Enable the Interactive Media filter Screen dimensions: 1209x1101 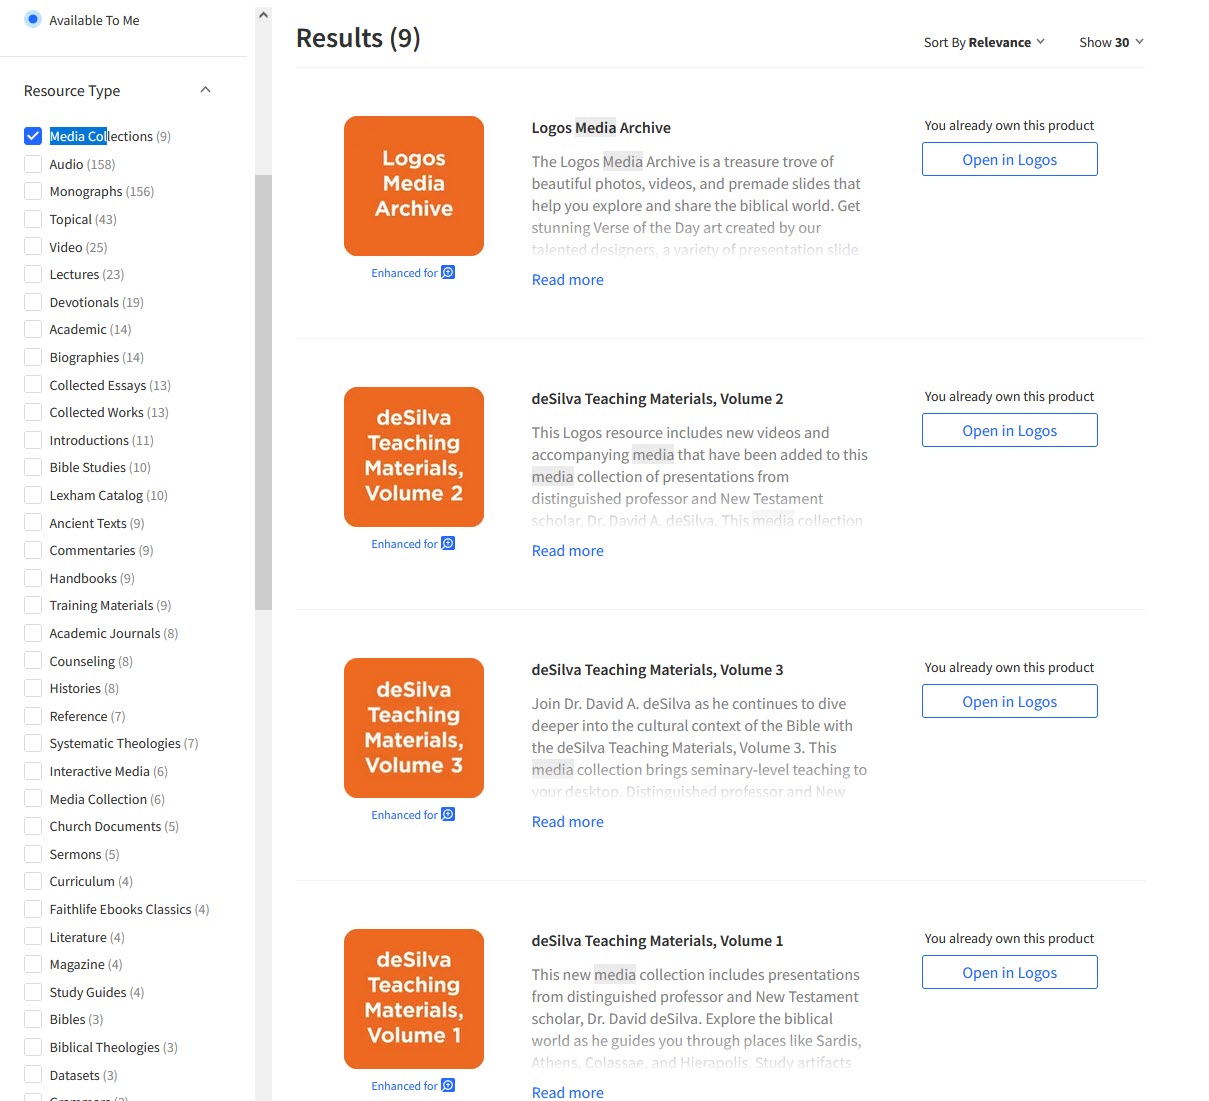(33, 771)
